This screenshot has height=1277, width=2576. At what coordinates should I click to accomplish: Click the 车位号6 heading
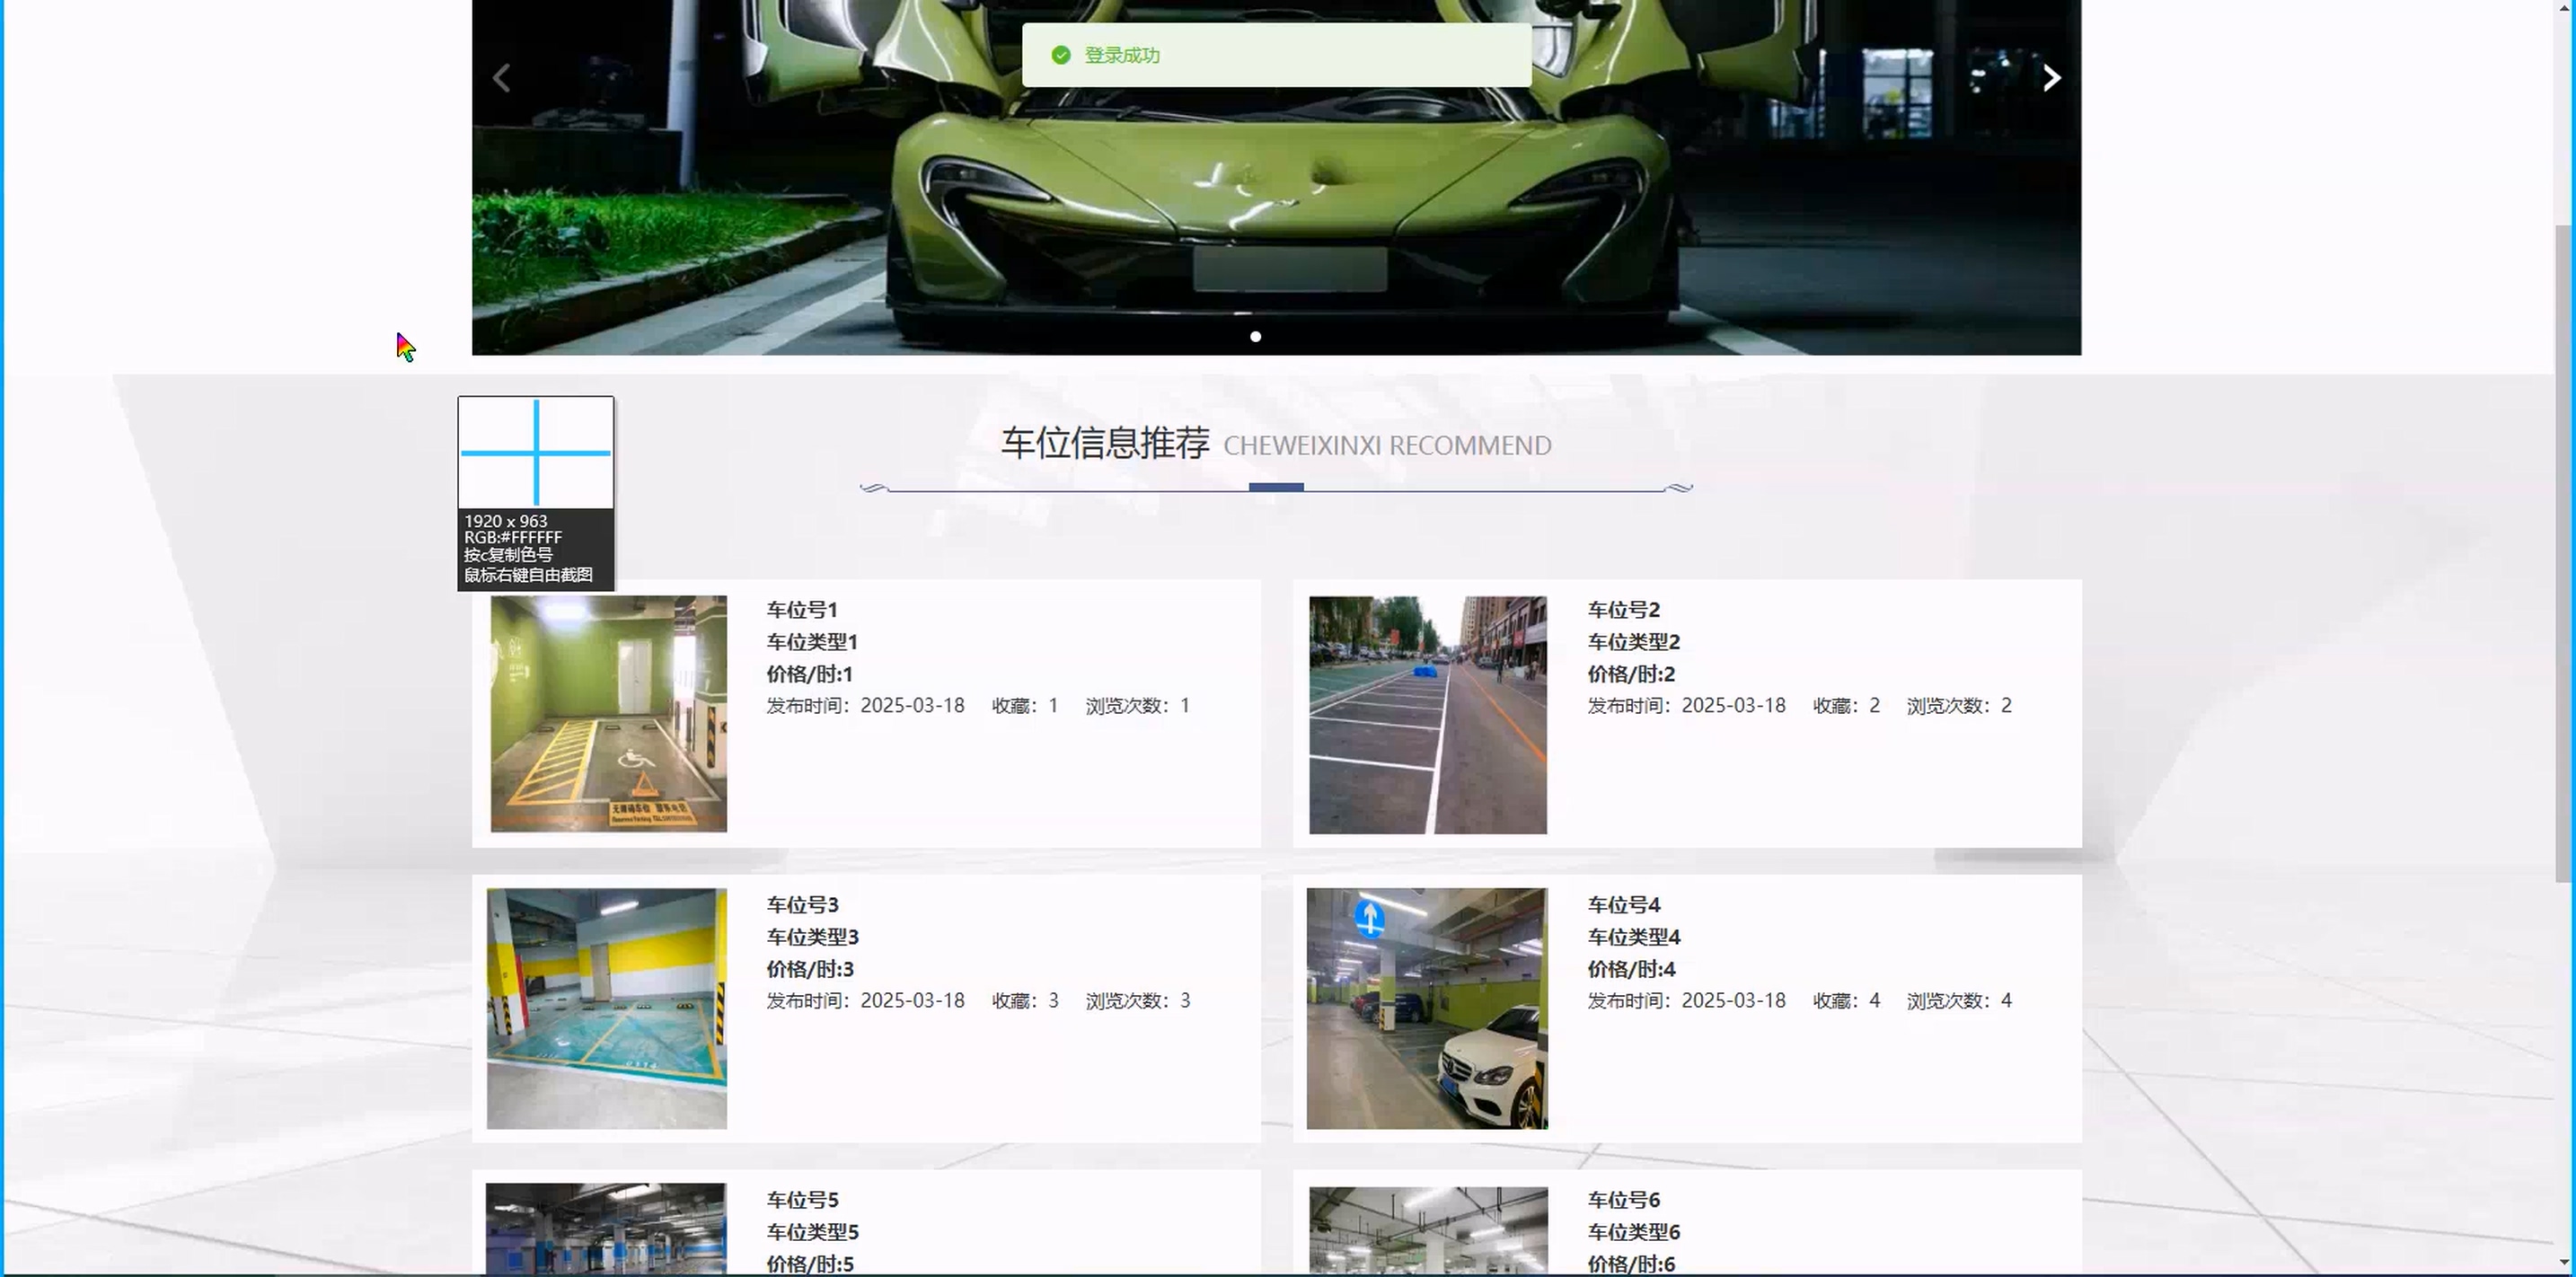click(1623, 1200)
